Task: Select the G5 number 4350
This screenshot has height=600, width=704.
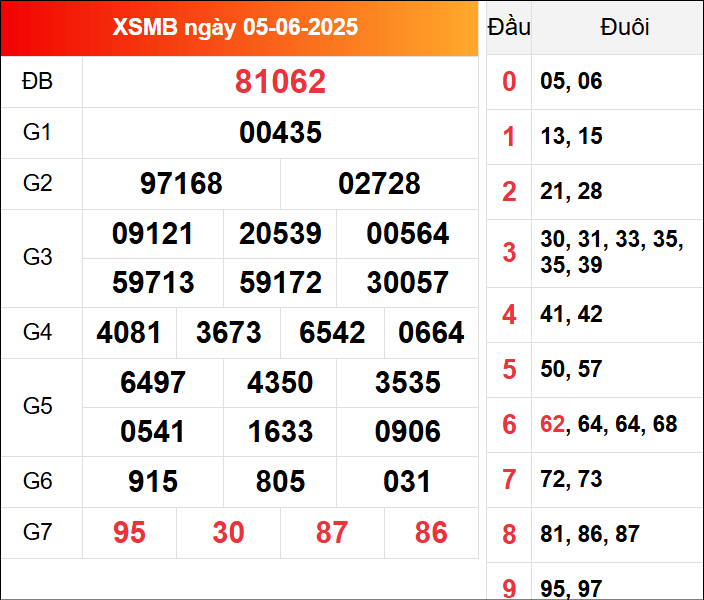Action: pyautogui.click(x=280, y=383)
